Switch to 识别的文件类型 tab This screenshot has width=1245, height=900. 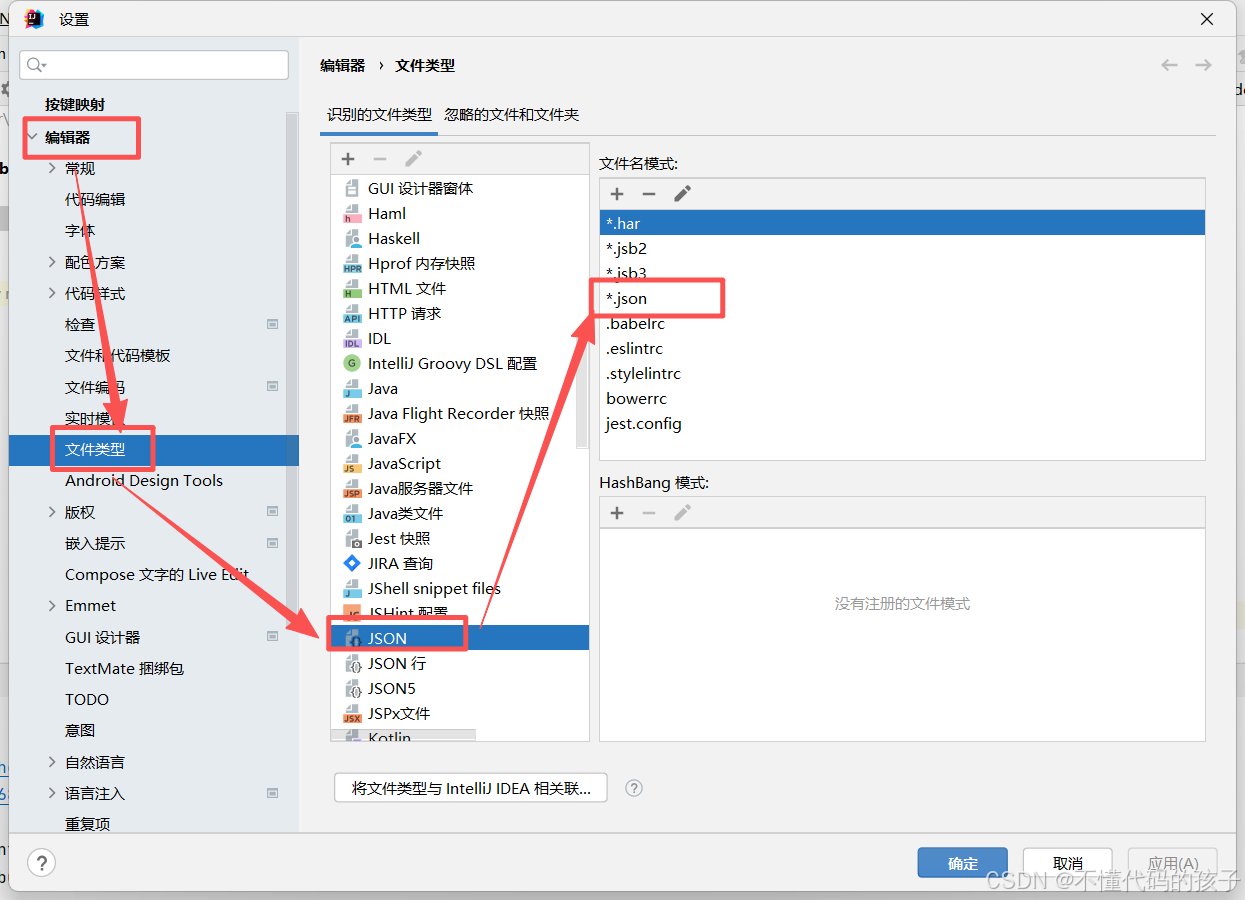379,115
